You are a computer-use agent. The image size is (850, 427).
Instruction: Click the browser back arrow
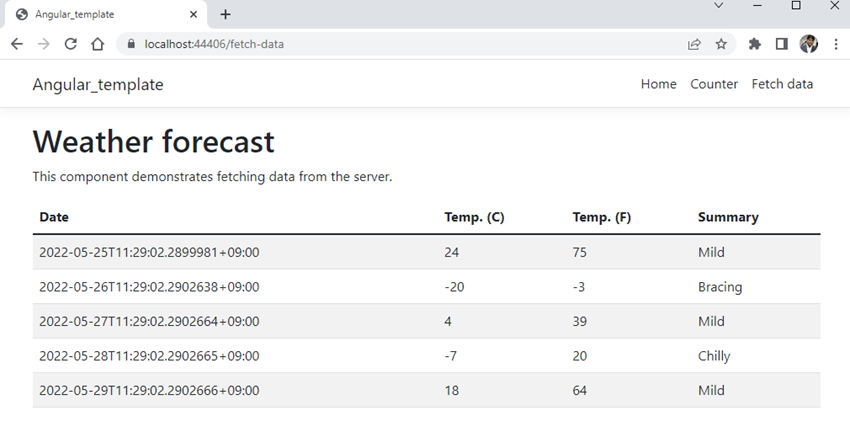[16, 44]
